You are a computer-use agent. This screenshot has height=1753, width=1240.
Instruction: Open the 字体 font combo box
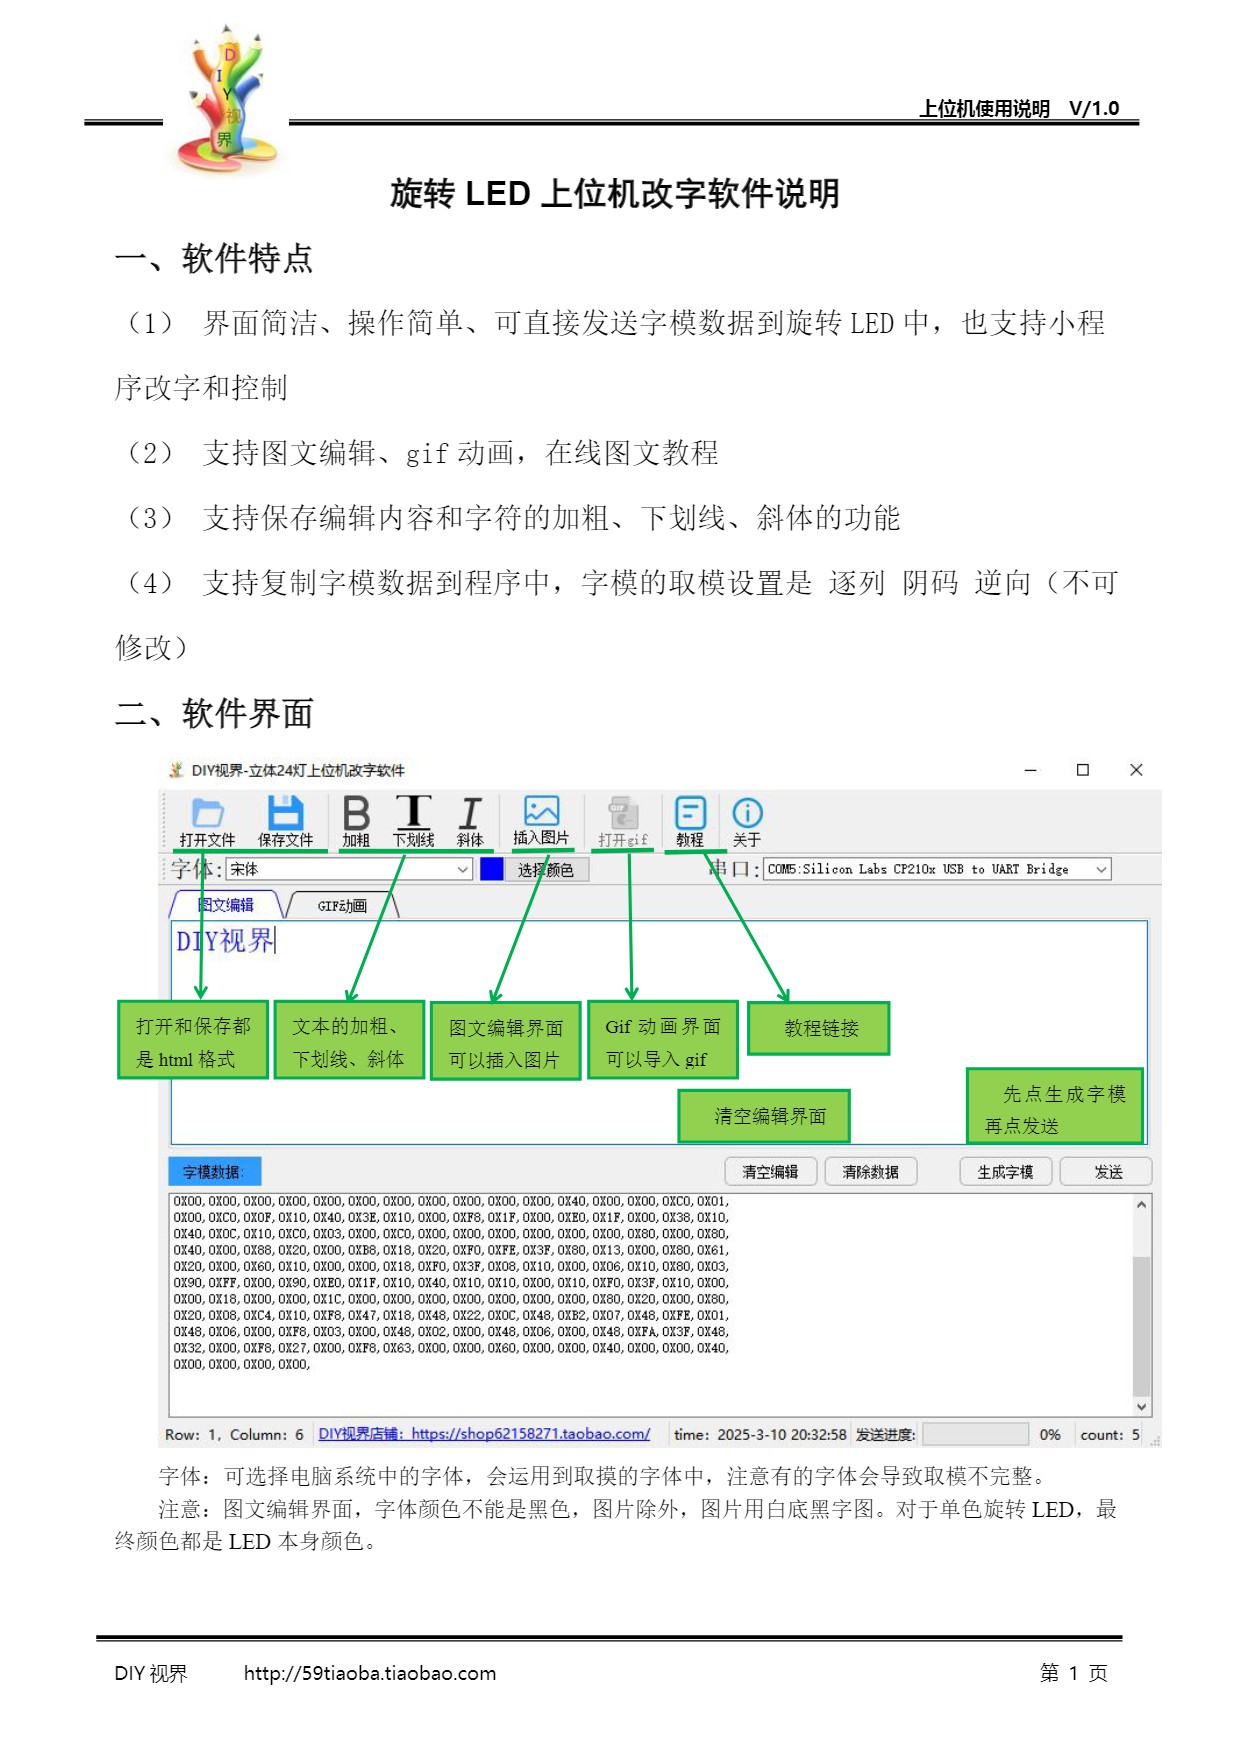(x=349, y=869)
